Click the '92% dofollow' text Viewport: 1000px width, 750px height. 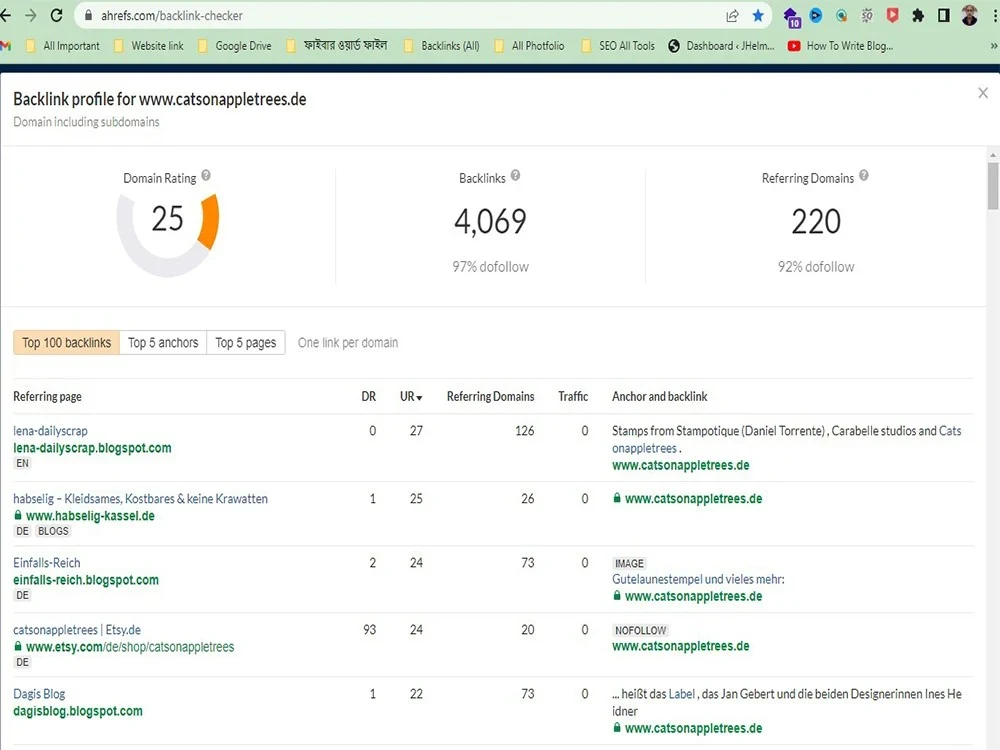(816, 267)
